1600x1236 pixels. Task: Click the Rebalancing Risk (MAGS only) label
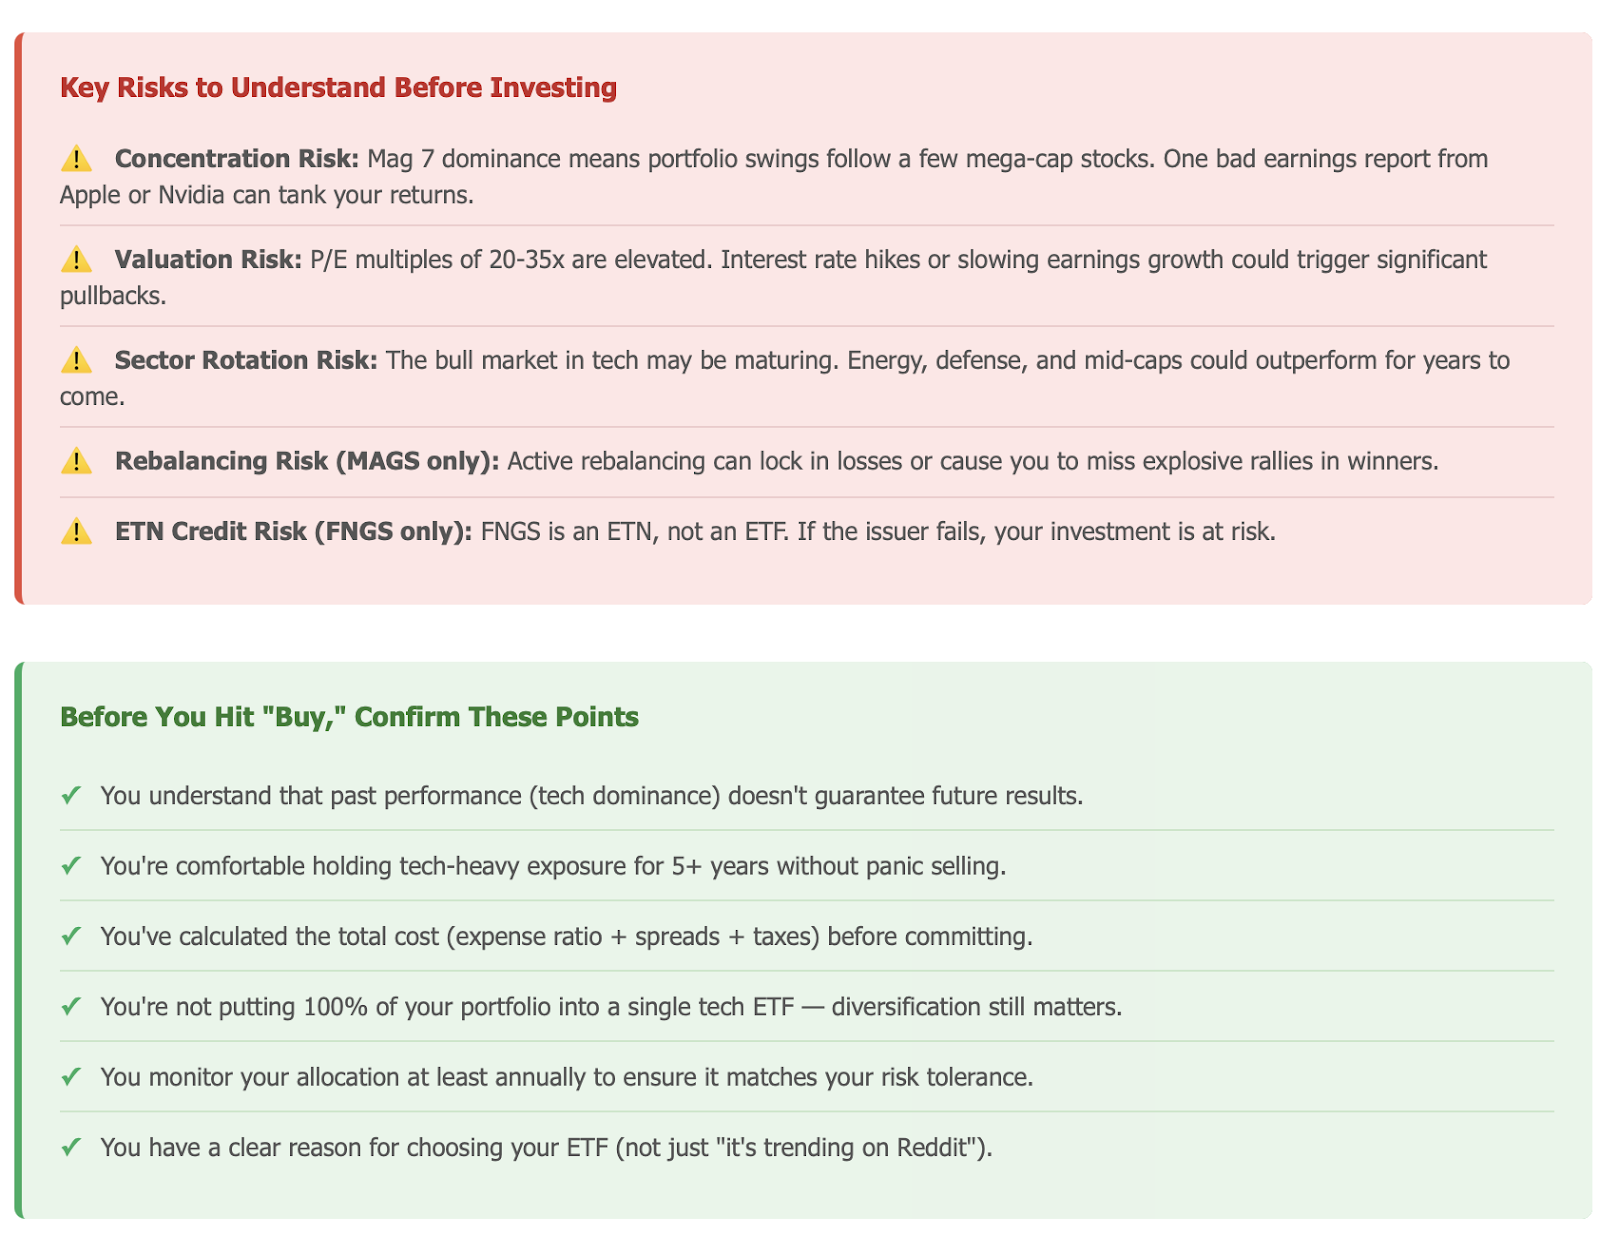pos(307,461)
